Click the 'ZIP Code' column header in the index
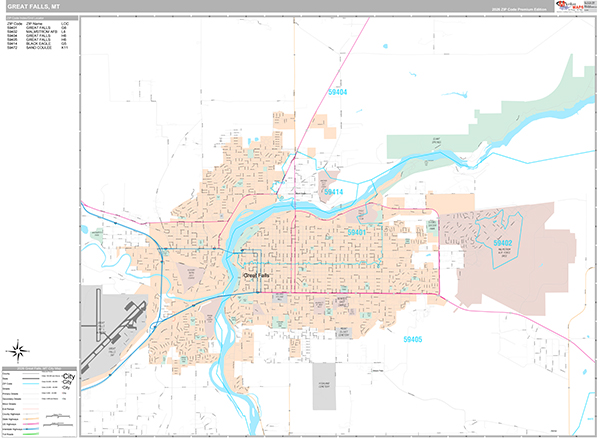Screen dimensions: 600x438 (x=15, y=24)
